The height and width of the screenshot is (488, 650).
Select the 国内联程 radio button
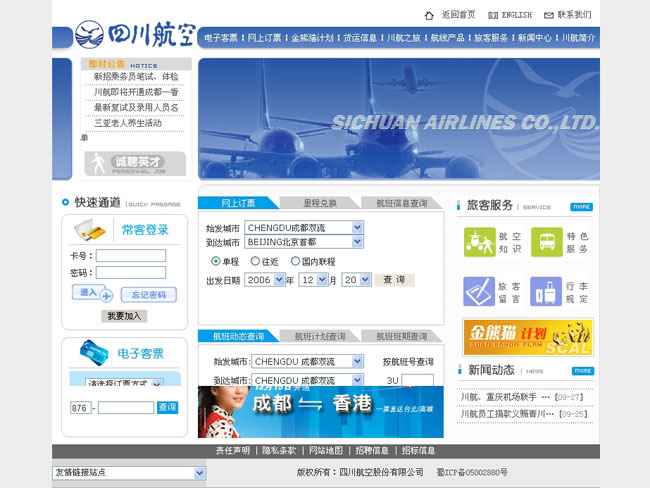point(294,261)
